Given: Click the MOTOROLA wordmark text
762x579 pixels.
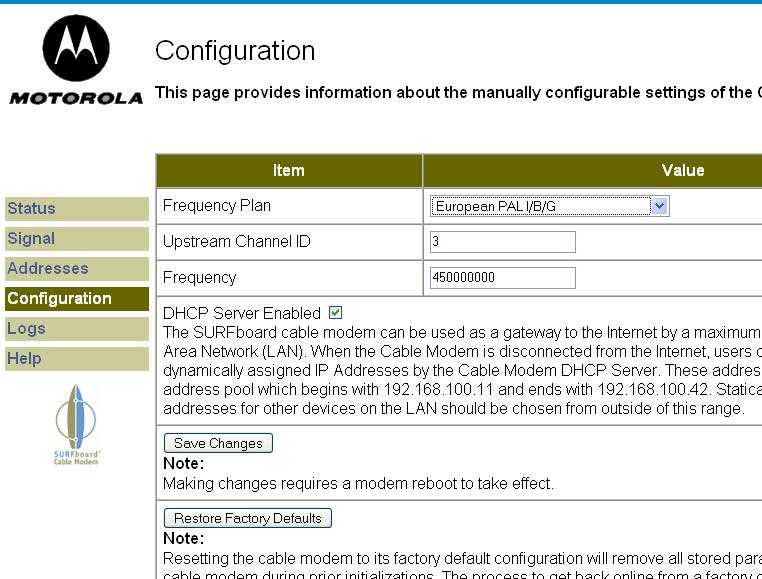Looking at the screenshot, I should click(x=76, y=98).
